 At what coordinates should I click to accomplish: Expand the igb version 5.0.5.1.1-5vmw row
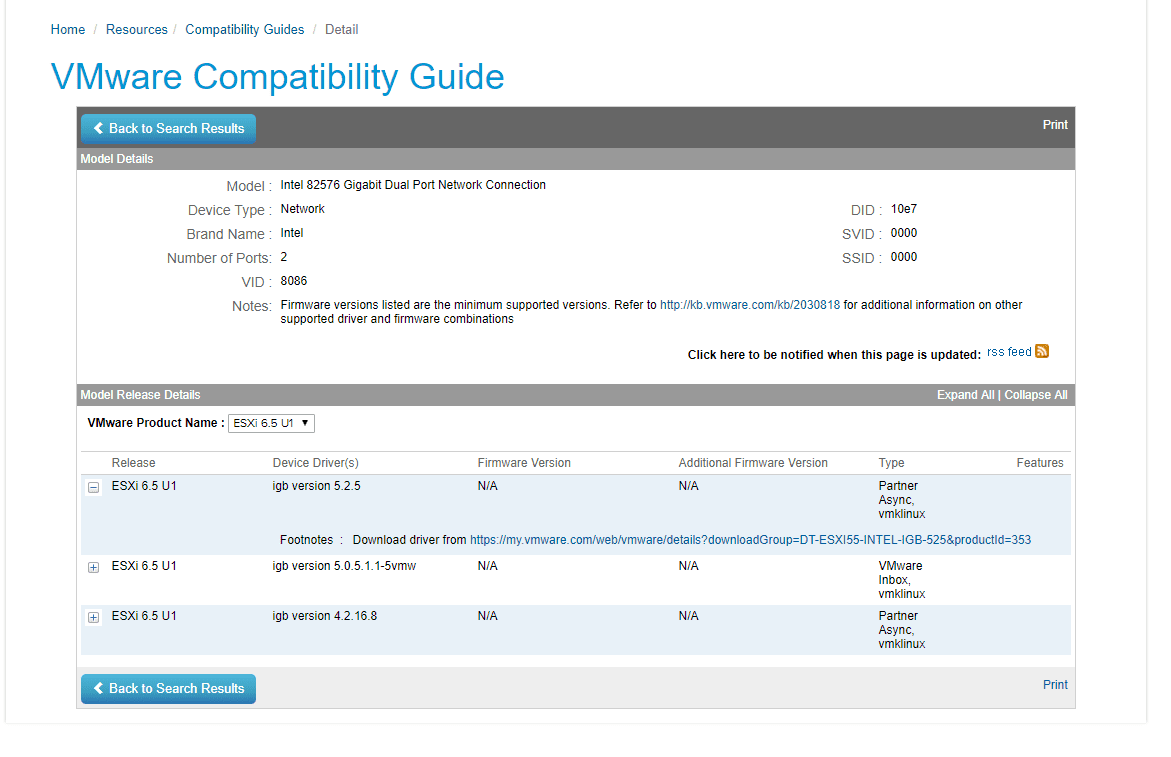tap(93, 567)
